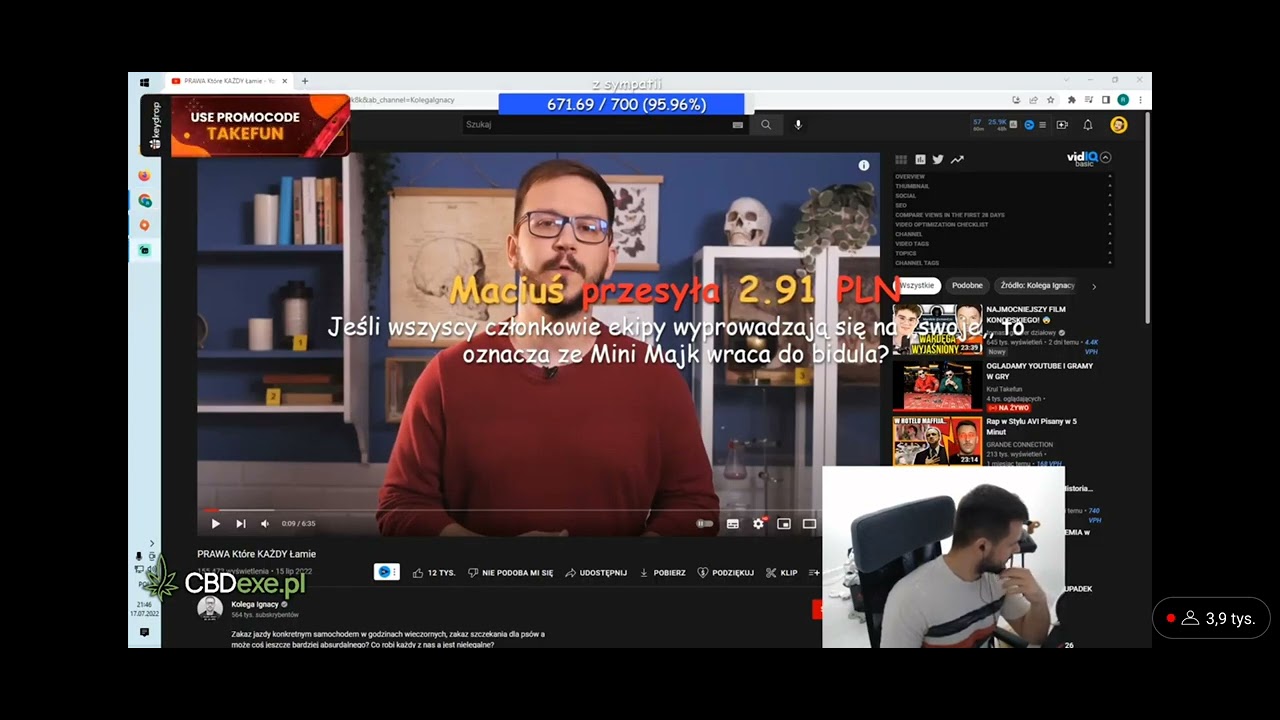Open the save to playlist icon

tap(814, 573)
